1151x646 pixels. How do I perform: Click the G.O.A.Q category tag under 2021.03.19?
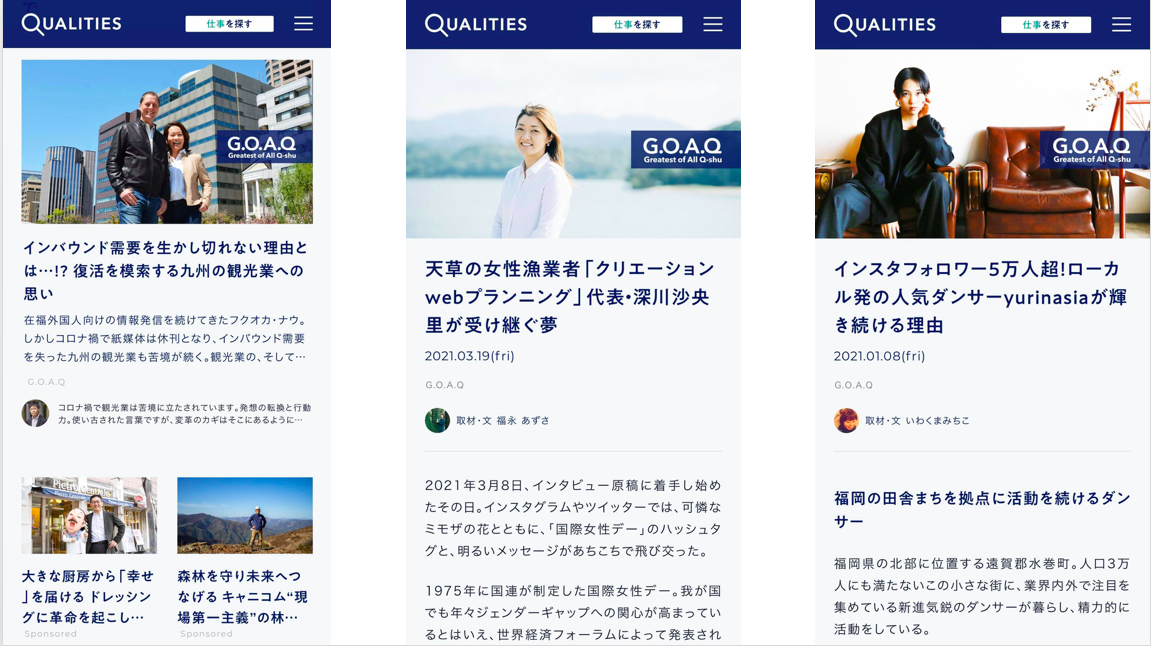pyautogui.click(x=444, y=385)
